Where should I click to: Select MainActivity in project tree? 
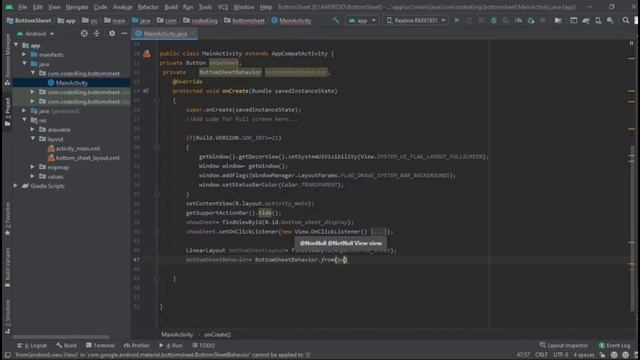pyautogui.click(x=71, y=83)
